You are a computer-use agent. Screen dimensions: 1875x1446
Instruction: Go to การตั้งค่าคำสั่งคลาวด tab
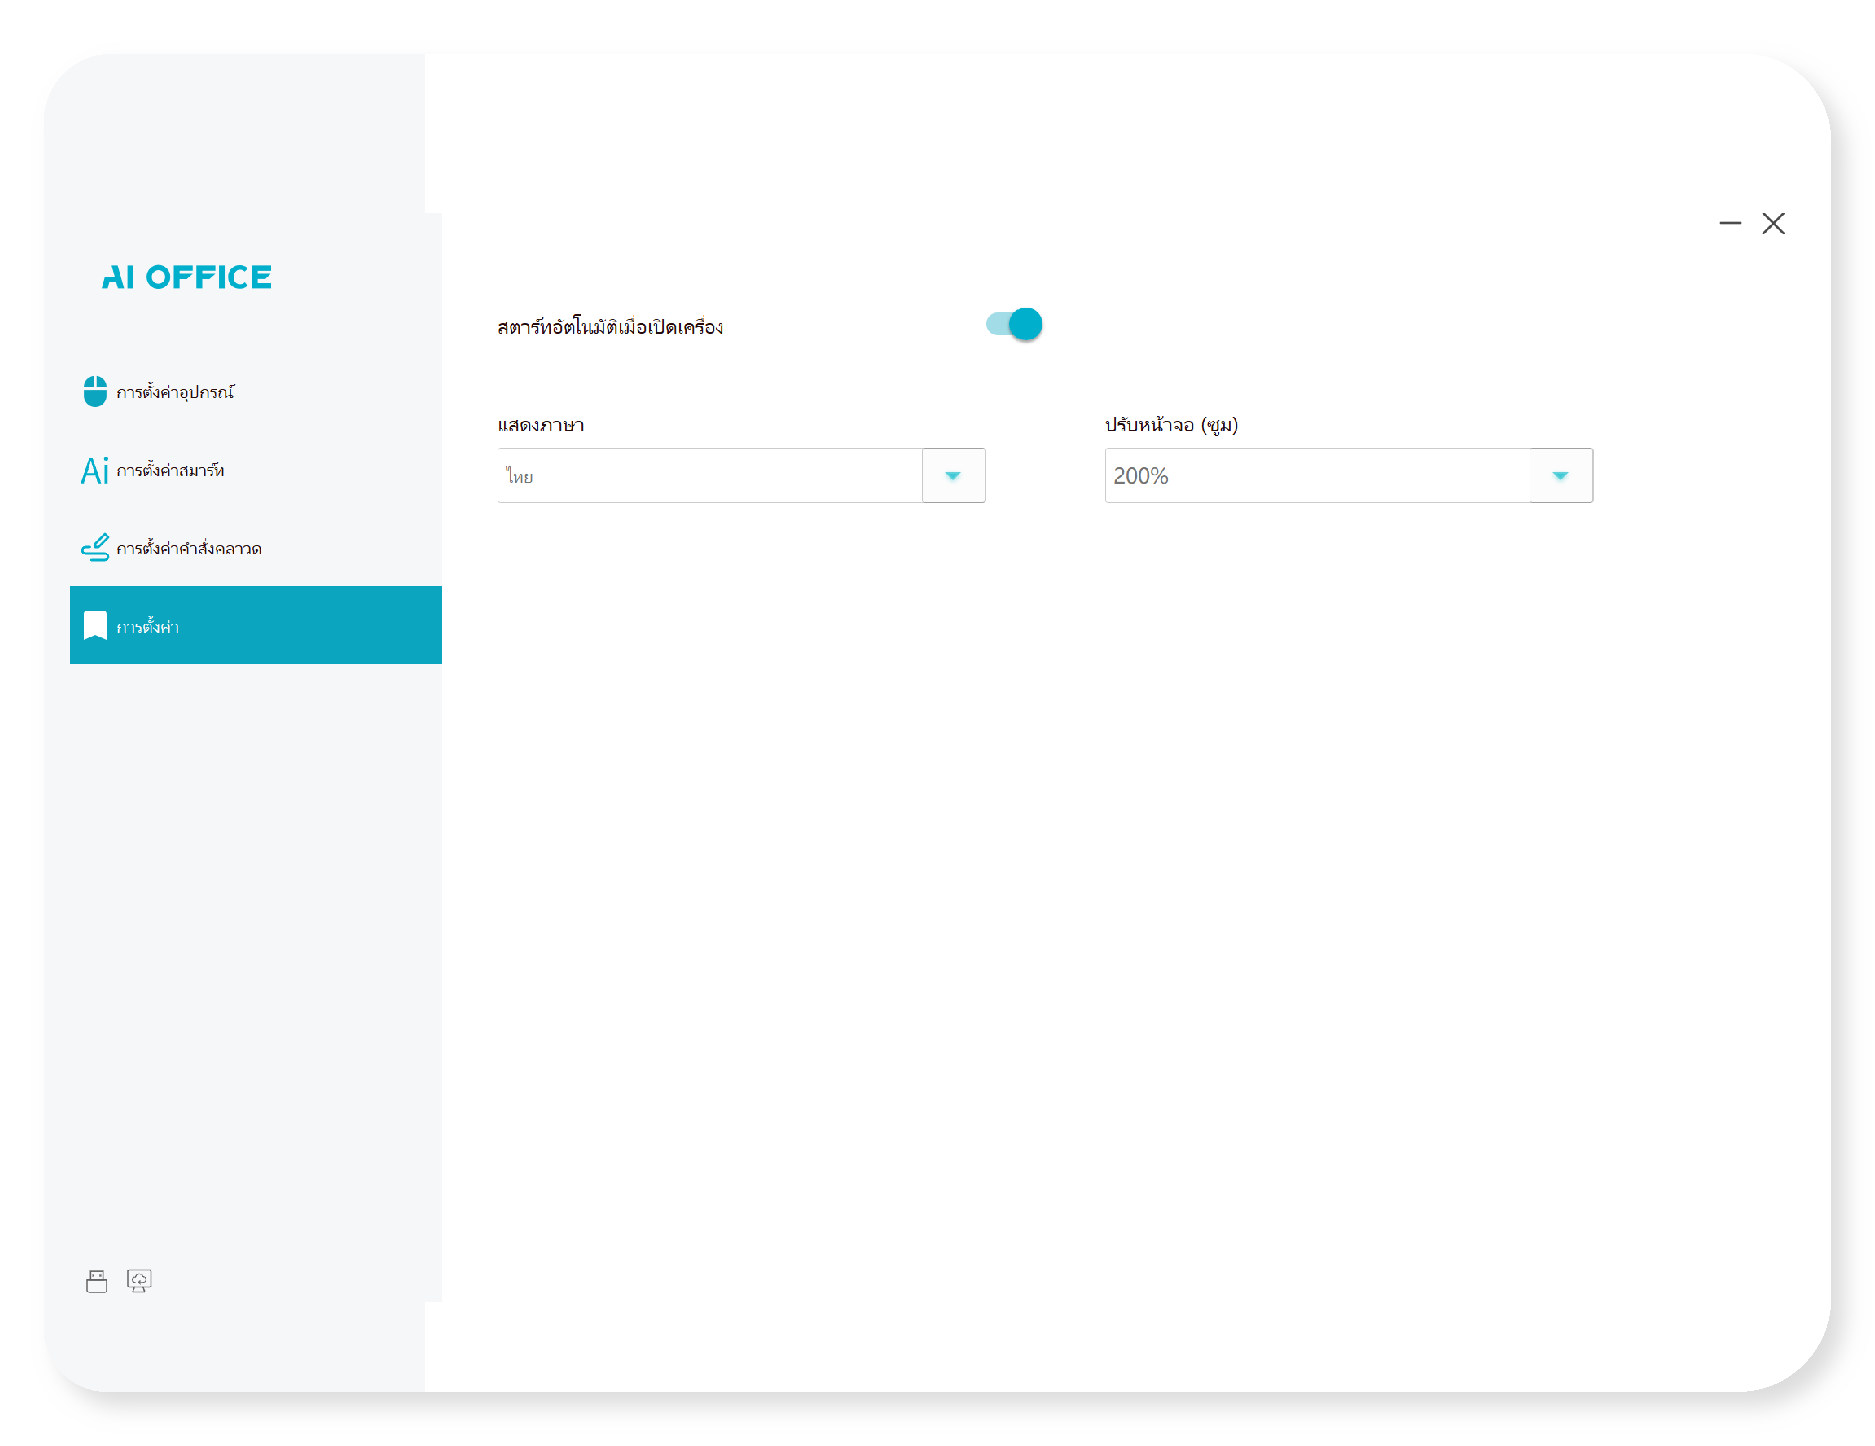click(x=189, y=548)
